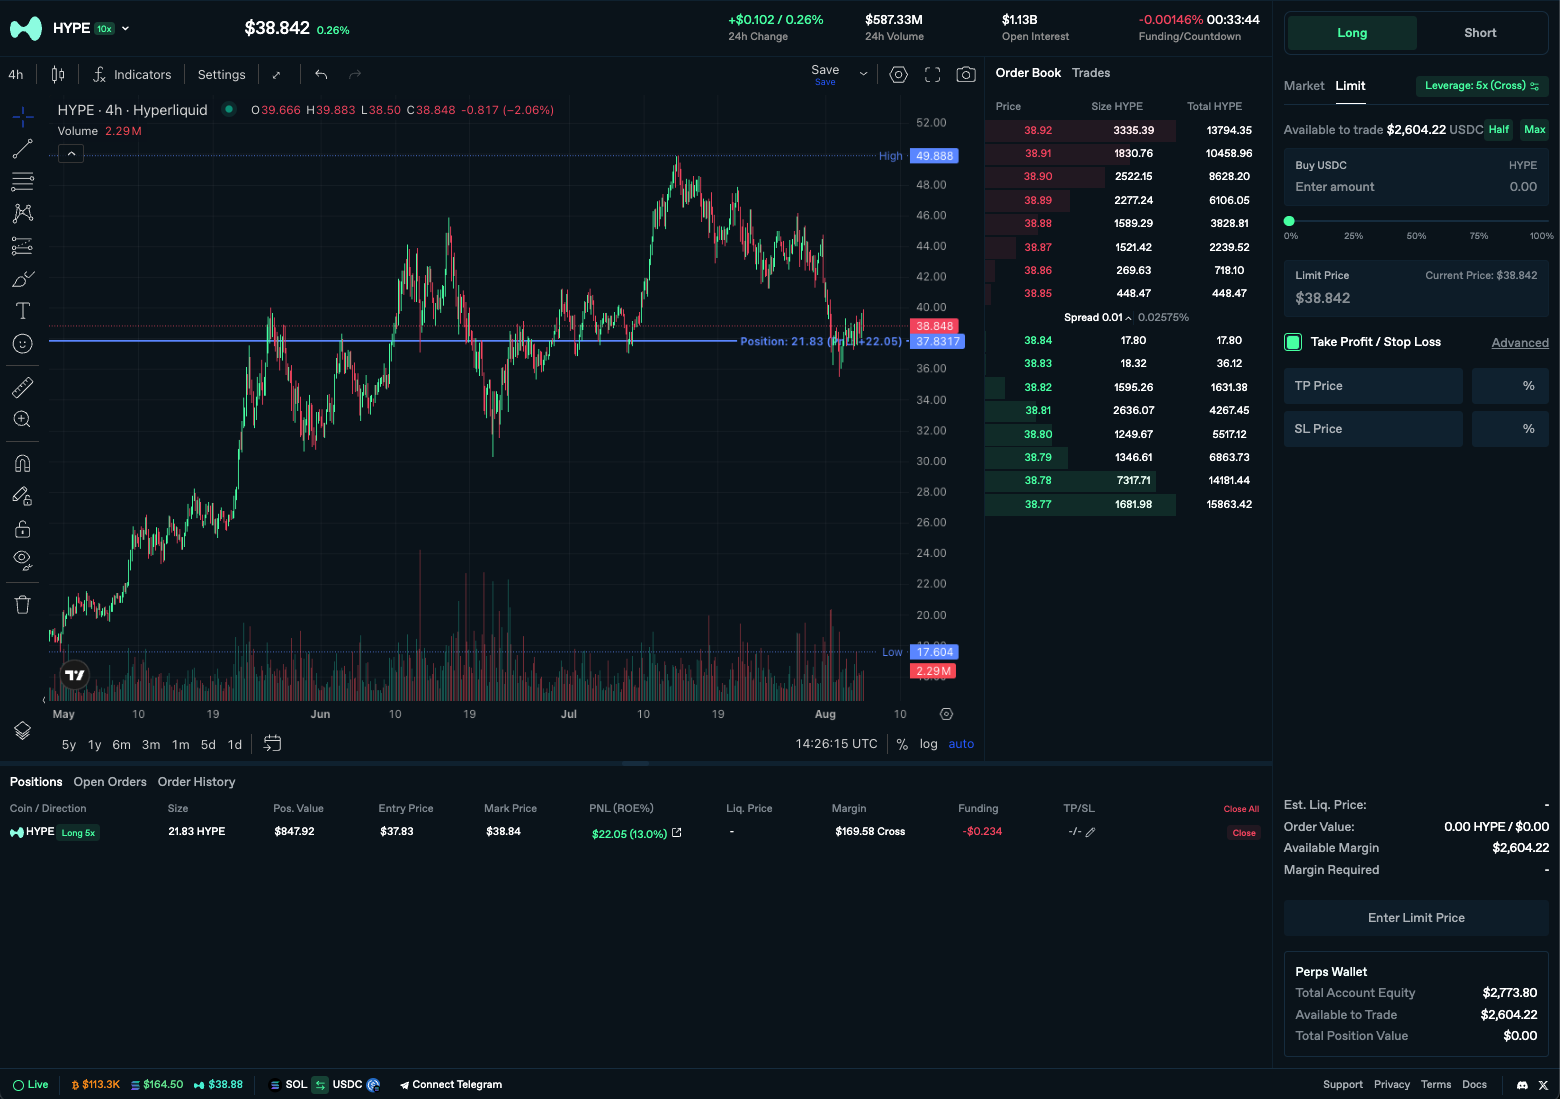Image resolution: width=1560 pixels, height=1099 pixels.
Task: Select the Long side button
Action: [x=1352, y=33]
